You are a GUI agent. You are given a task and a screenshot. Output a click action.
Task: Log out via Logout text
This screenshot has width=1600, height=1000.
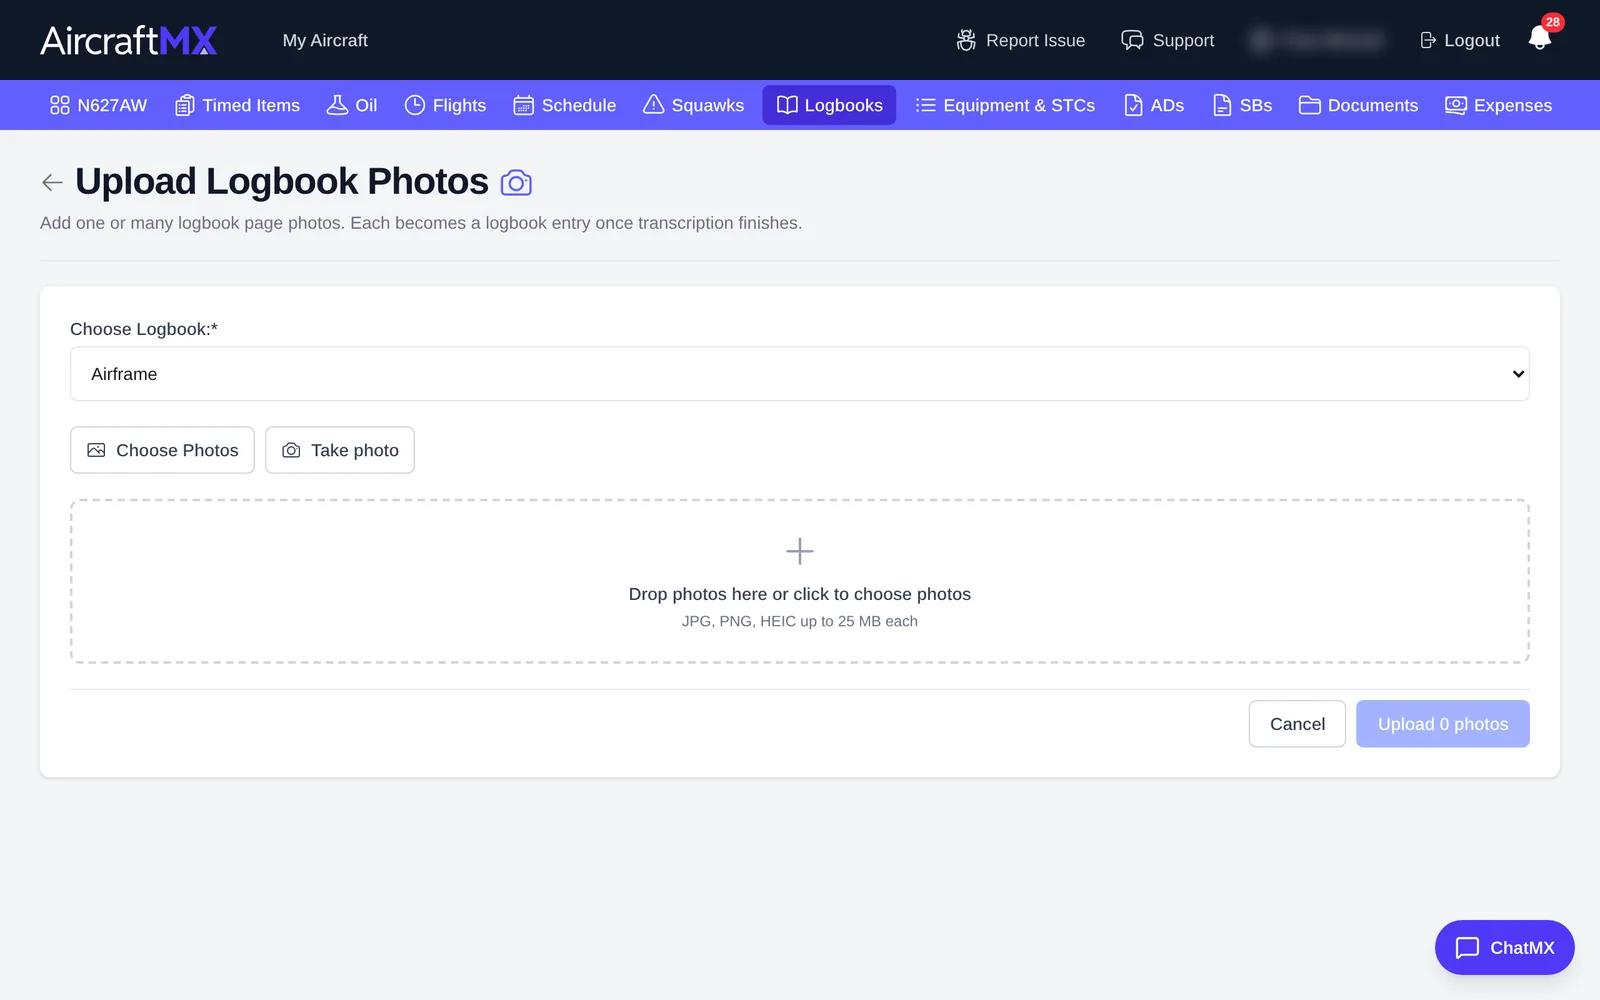(x=1472, y=40)
